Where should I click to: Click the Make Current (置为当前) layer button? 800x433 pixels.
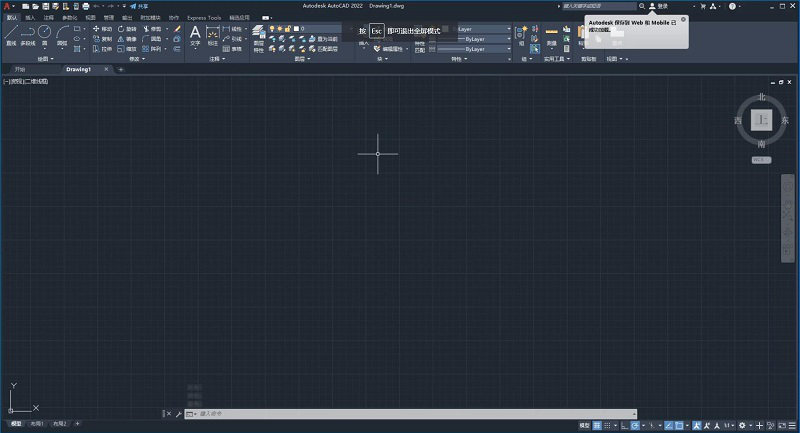pyautogui.click(x=323, y=39)
